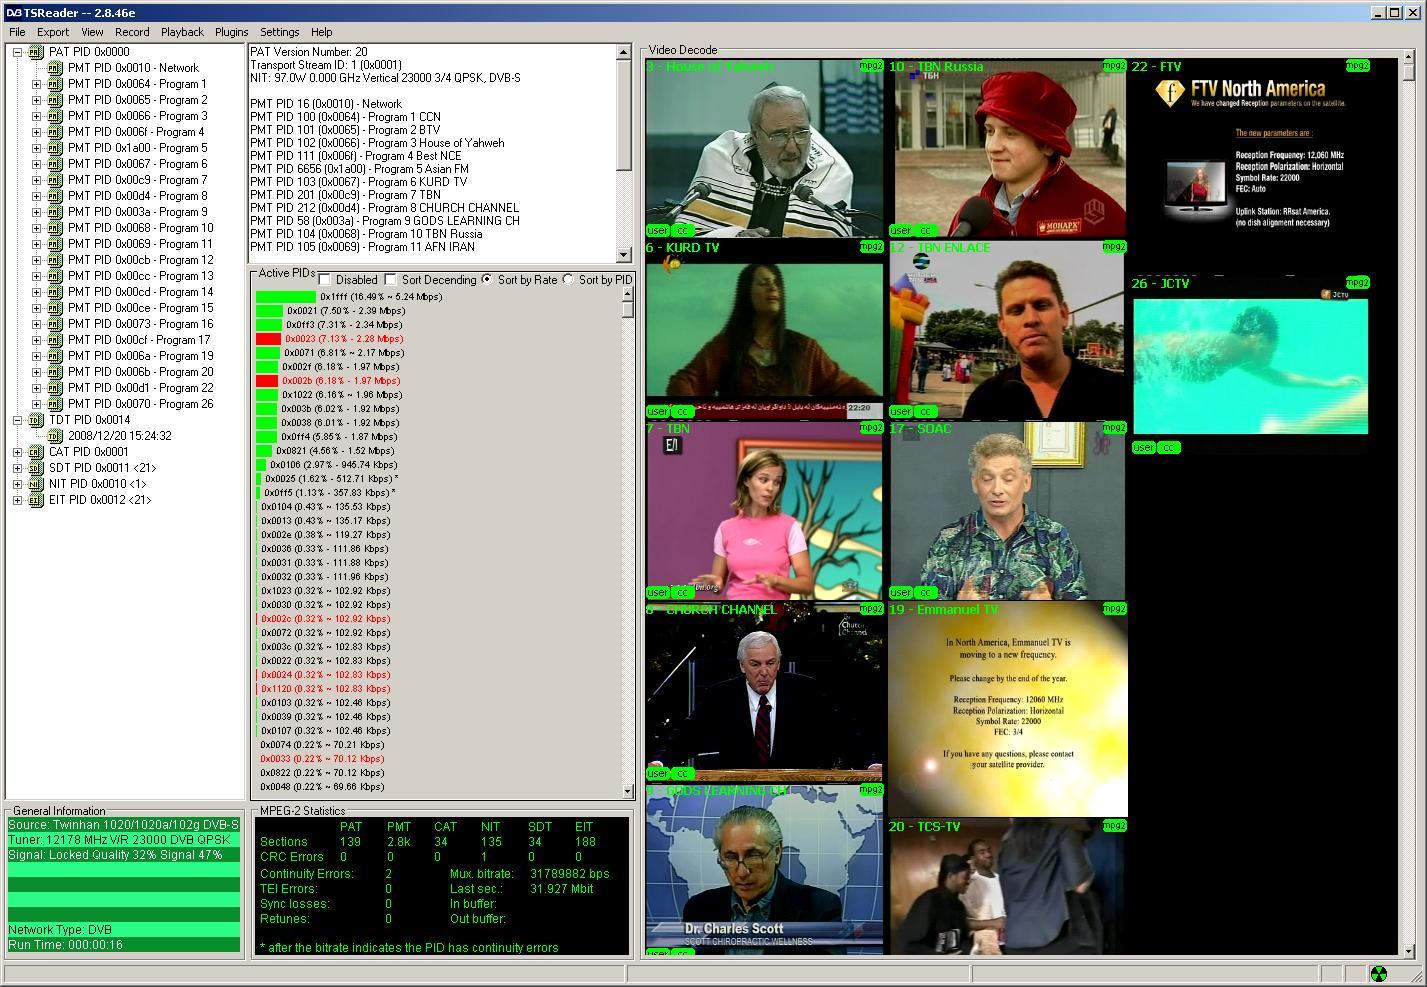Click the red bar for PID 0x002b
The height and width of the screenshot is (987, 1427).
click(x=267, y=381)
